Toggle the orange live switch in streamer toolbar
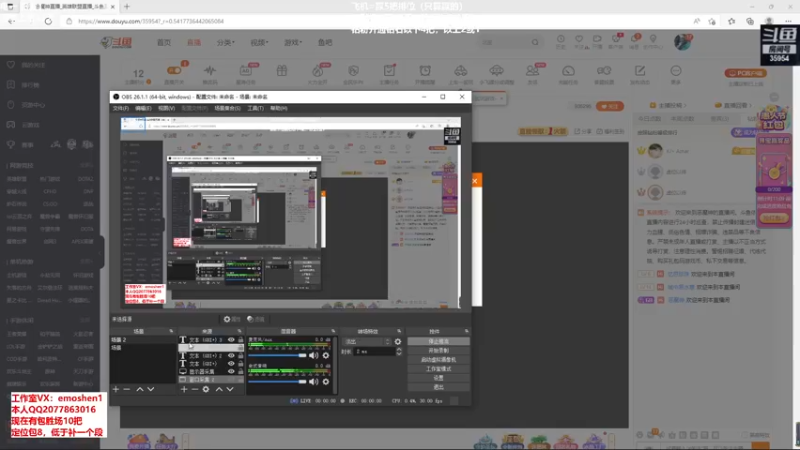The image size is (800, 450). pyautogui.click(x=174, y=70)
